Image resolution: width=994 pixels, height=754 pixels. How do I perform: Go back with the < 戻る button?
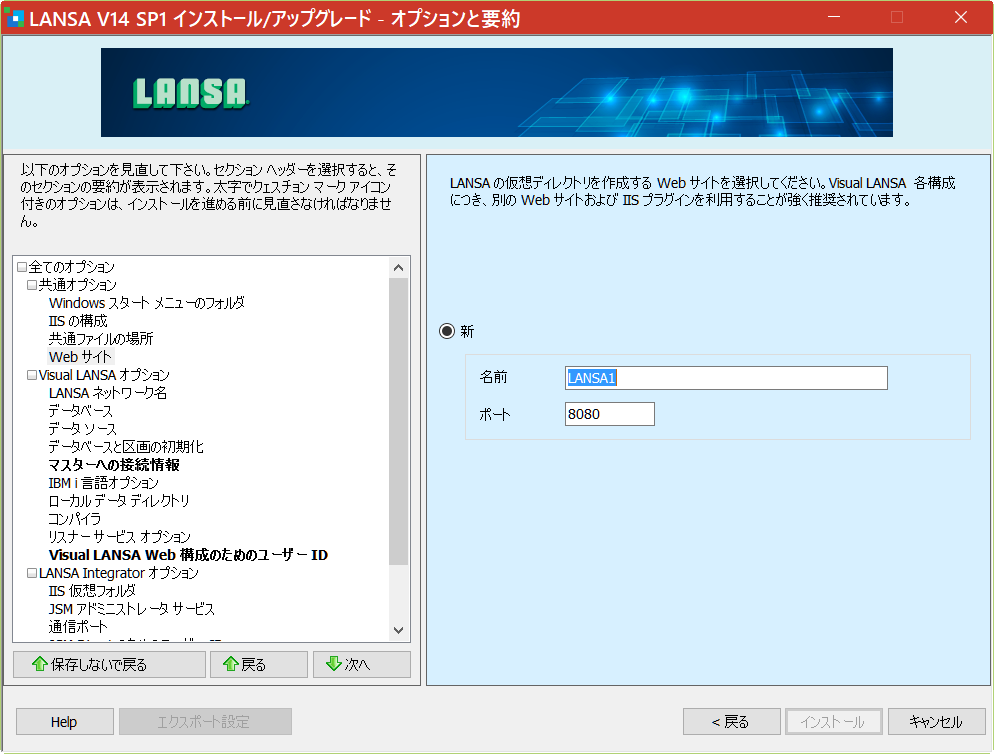tap(732, 722)
